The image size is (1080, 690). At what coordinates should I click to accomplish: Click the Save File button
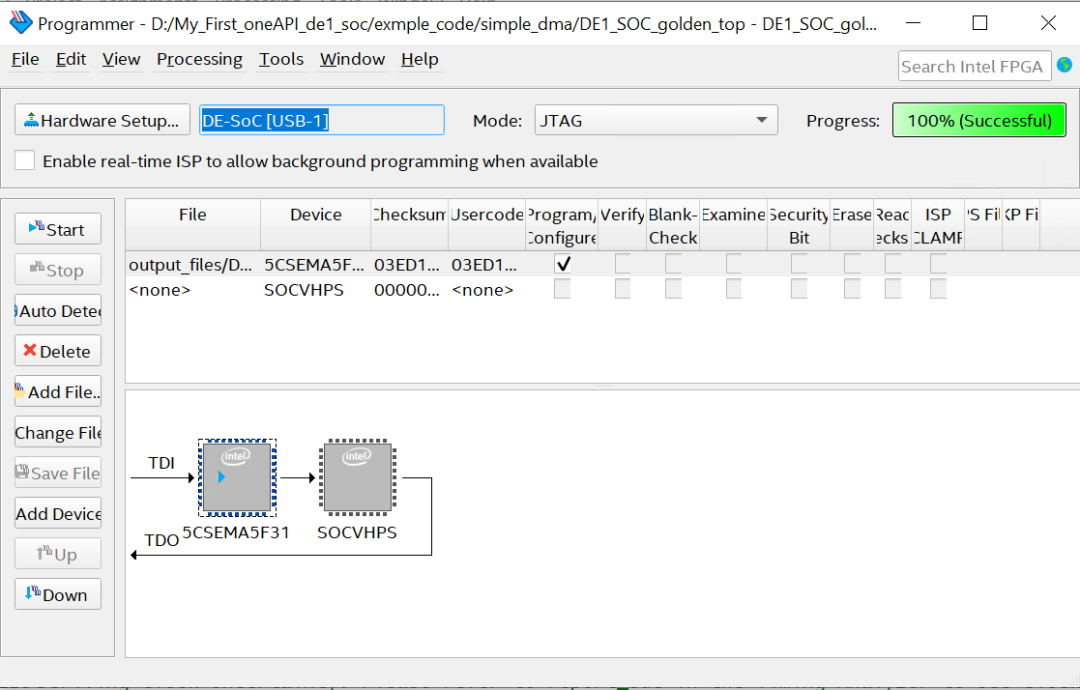pyautogui.click(x=58, y=473)
